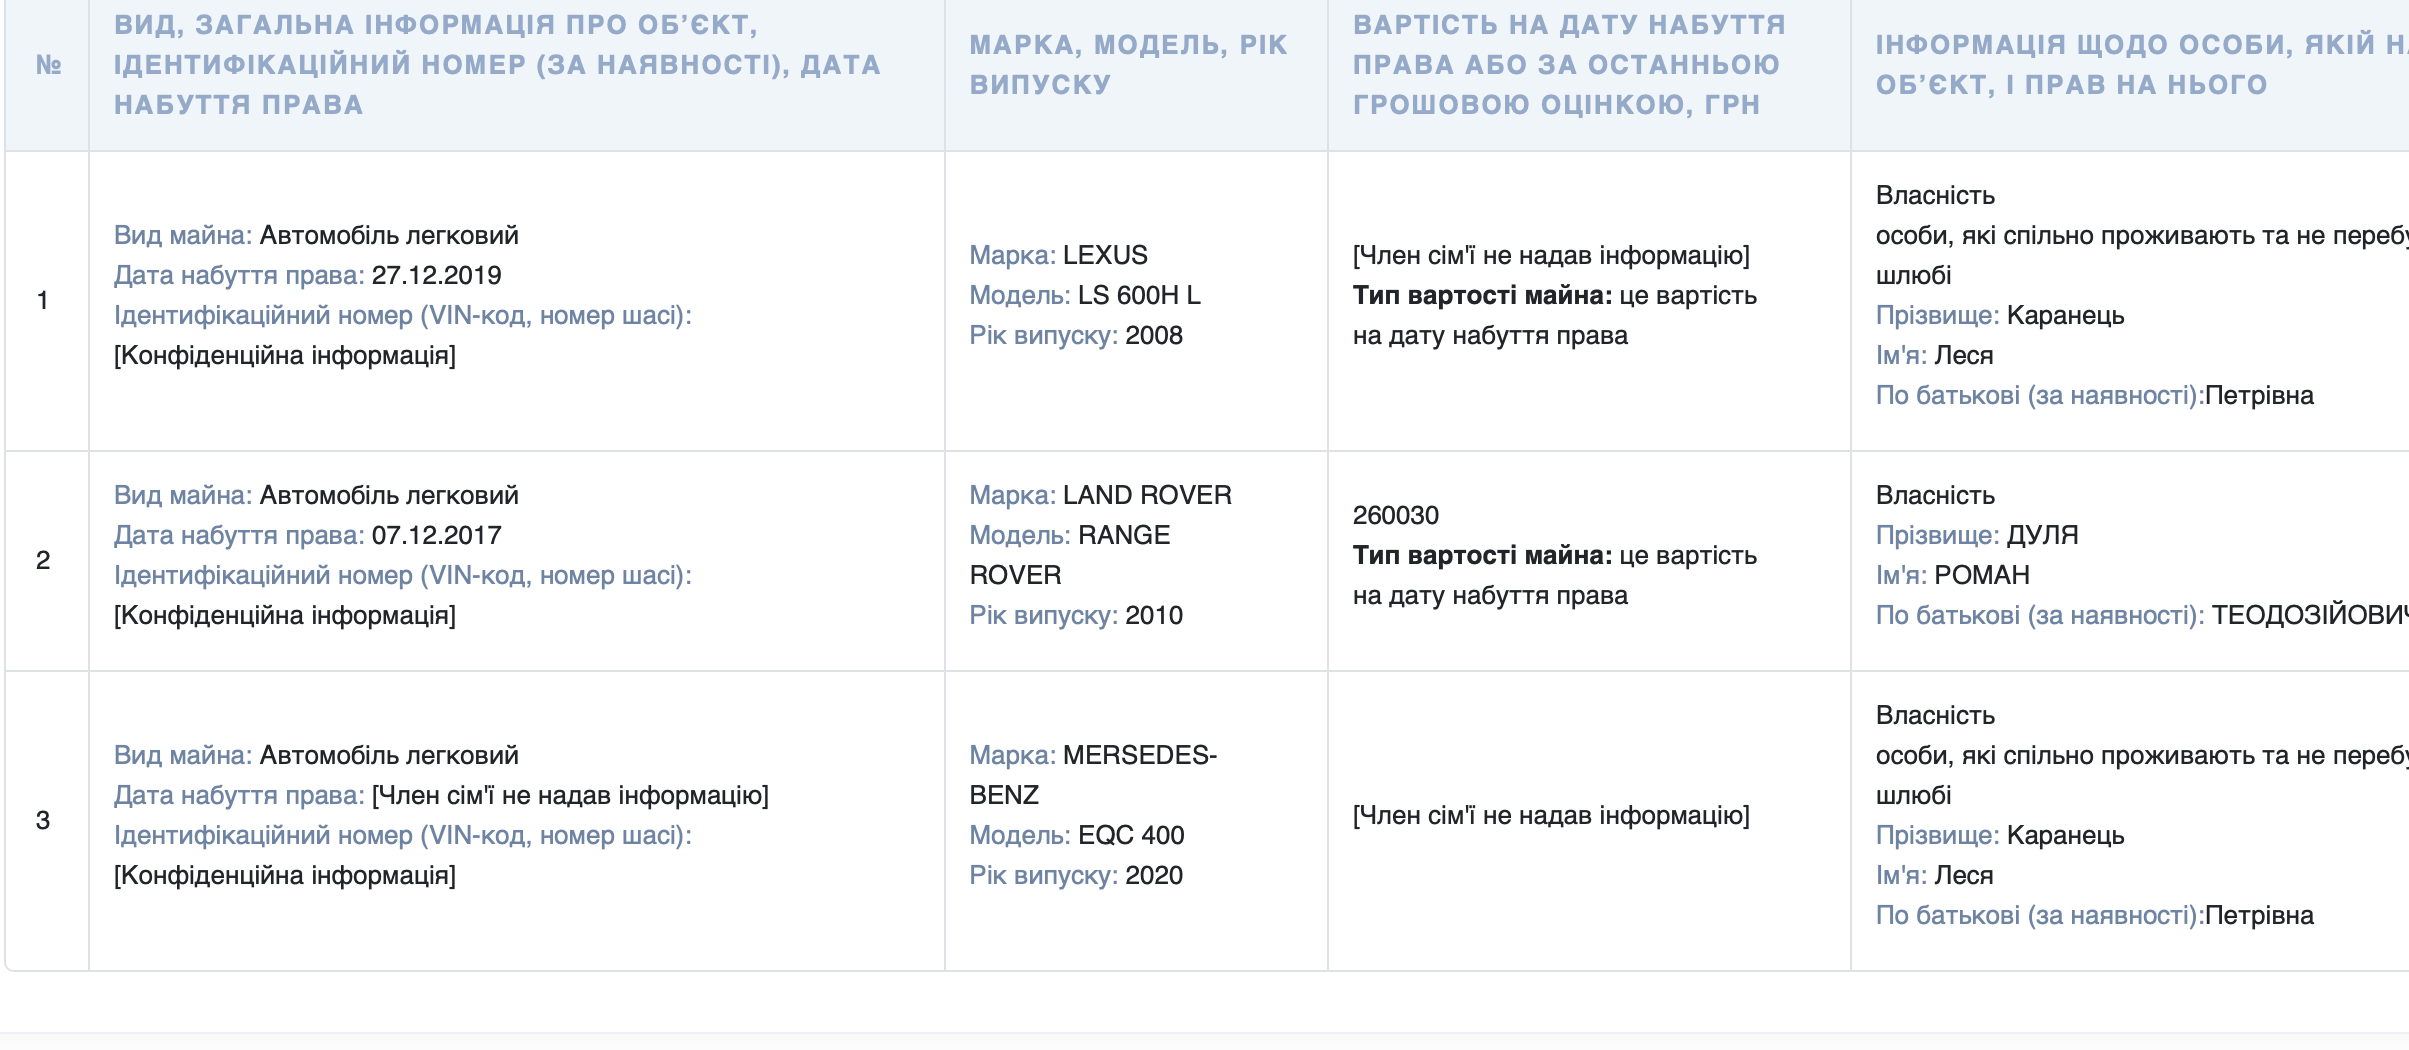Click the acquisition date 07.12.2017
Image resolution: width=2409 pixels, height=1050 pixels.
(x=436, y=535)
